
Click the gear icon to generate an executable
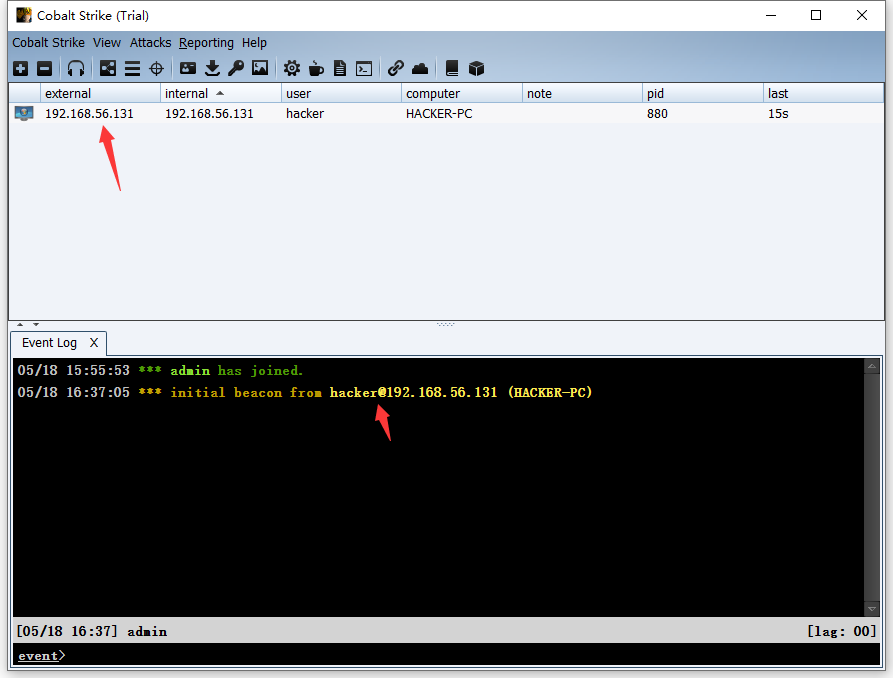click(292, 69)
